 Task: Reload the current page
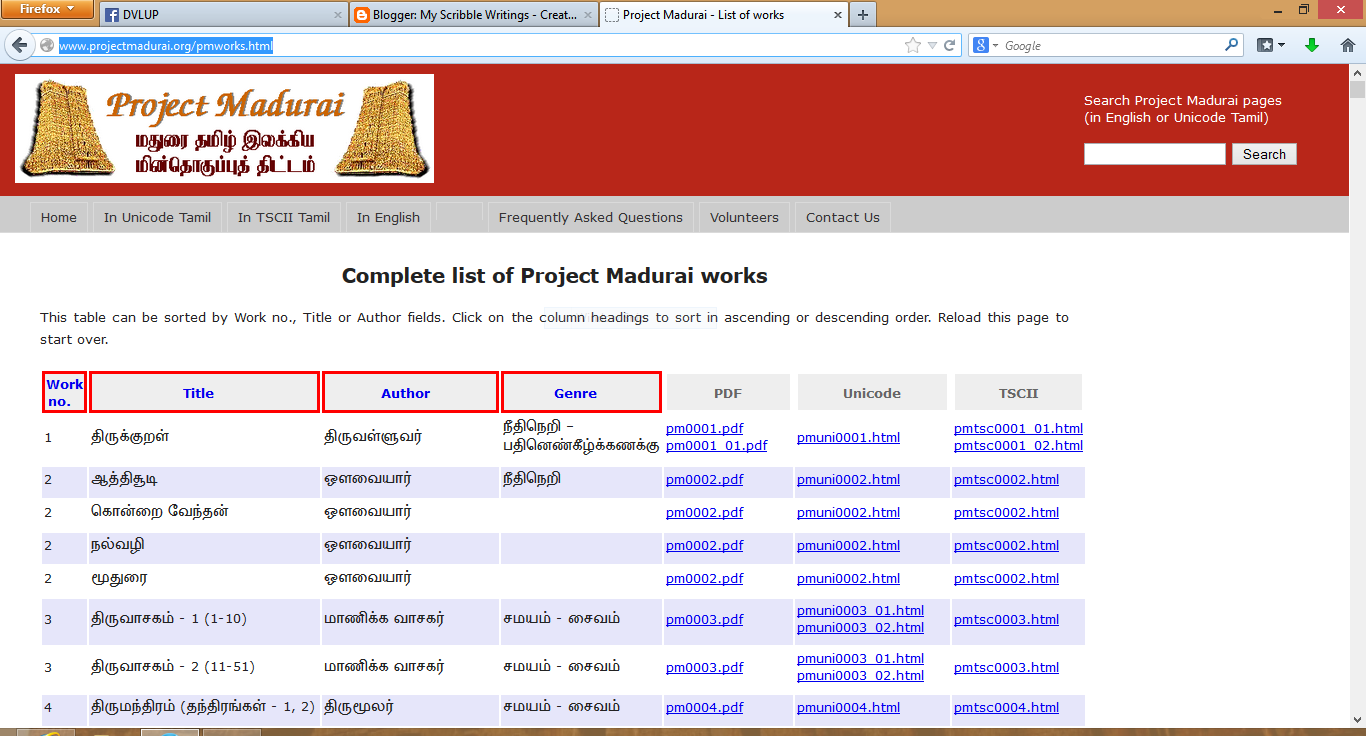coord(950,46)
